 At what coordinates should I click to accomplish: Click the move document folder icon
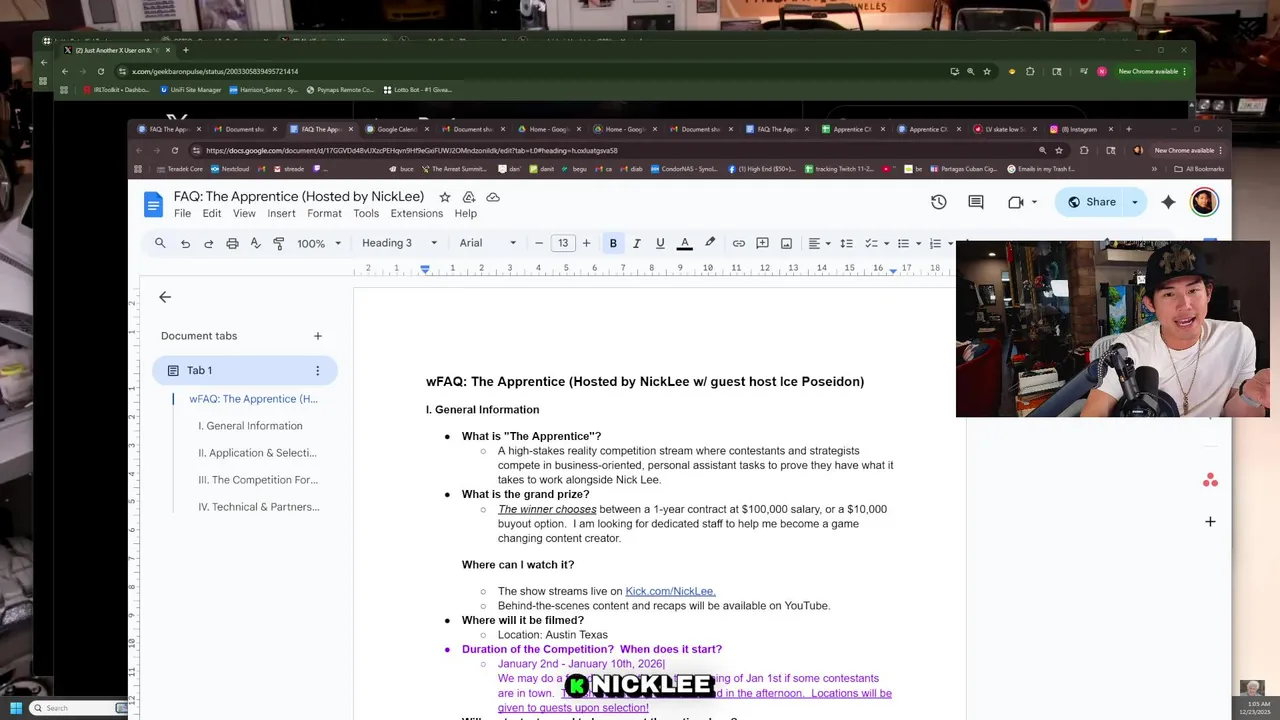pos(468,197)
